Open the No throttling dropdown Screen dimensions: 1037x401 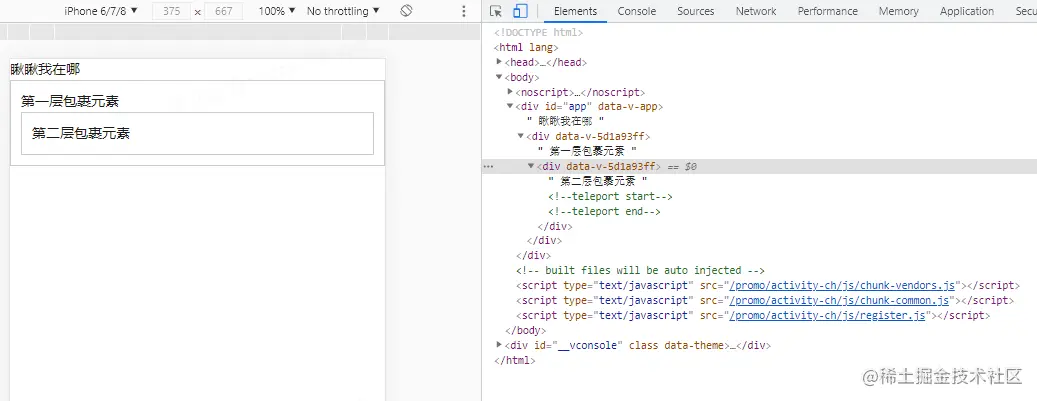[343, 11]
